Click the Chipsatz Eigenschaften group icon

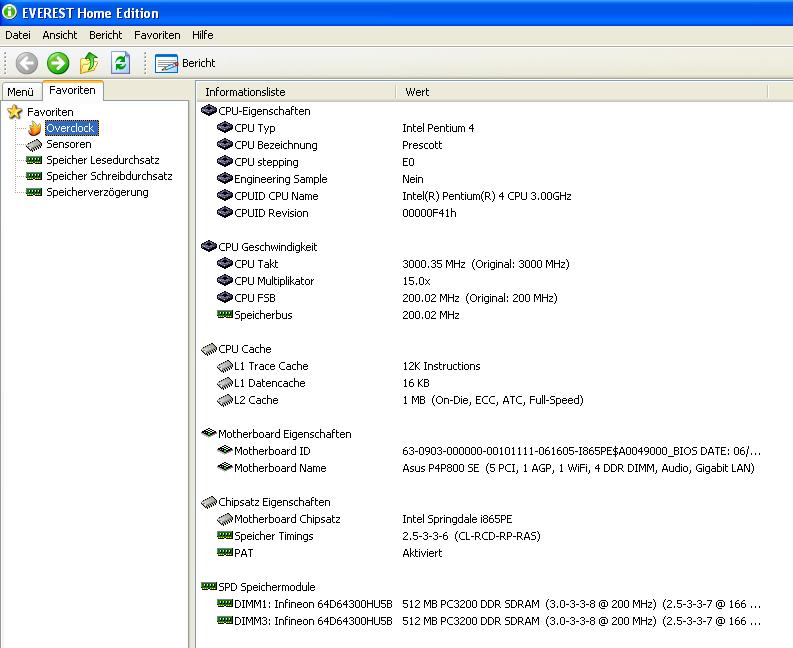coord(209,502)
